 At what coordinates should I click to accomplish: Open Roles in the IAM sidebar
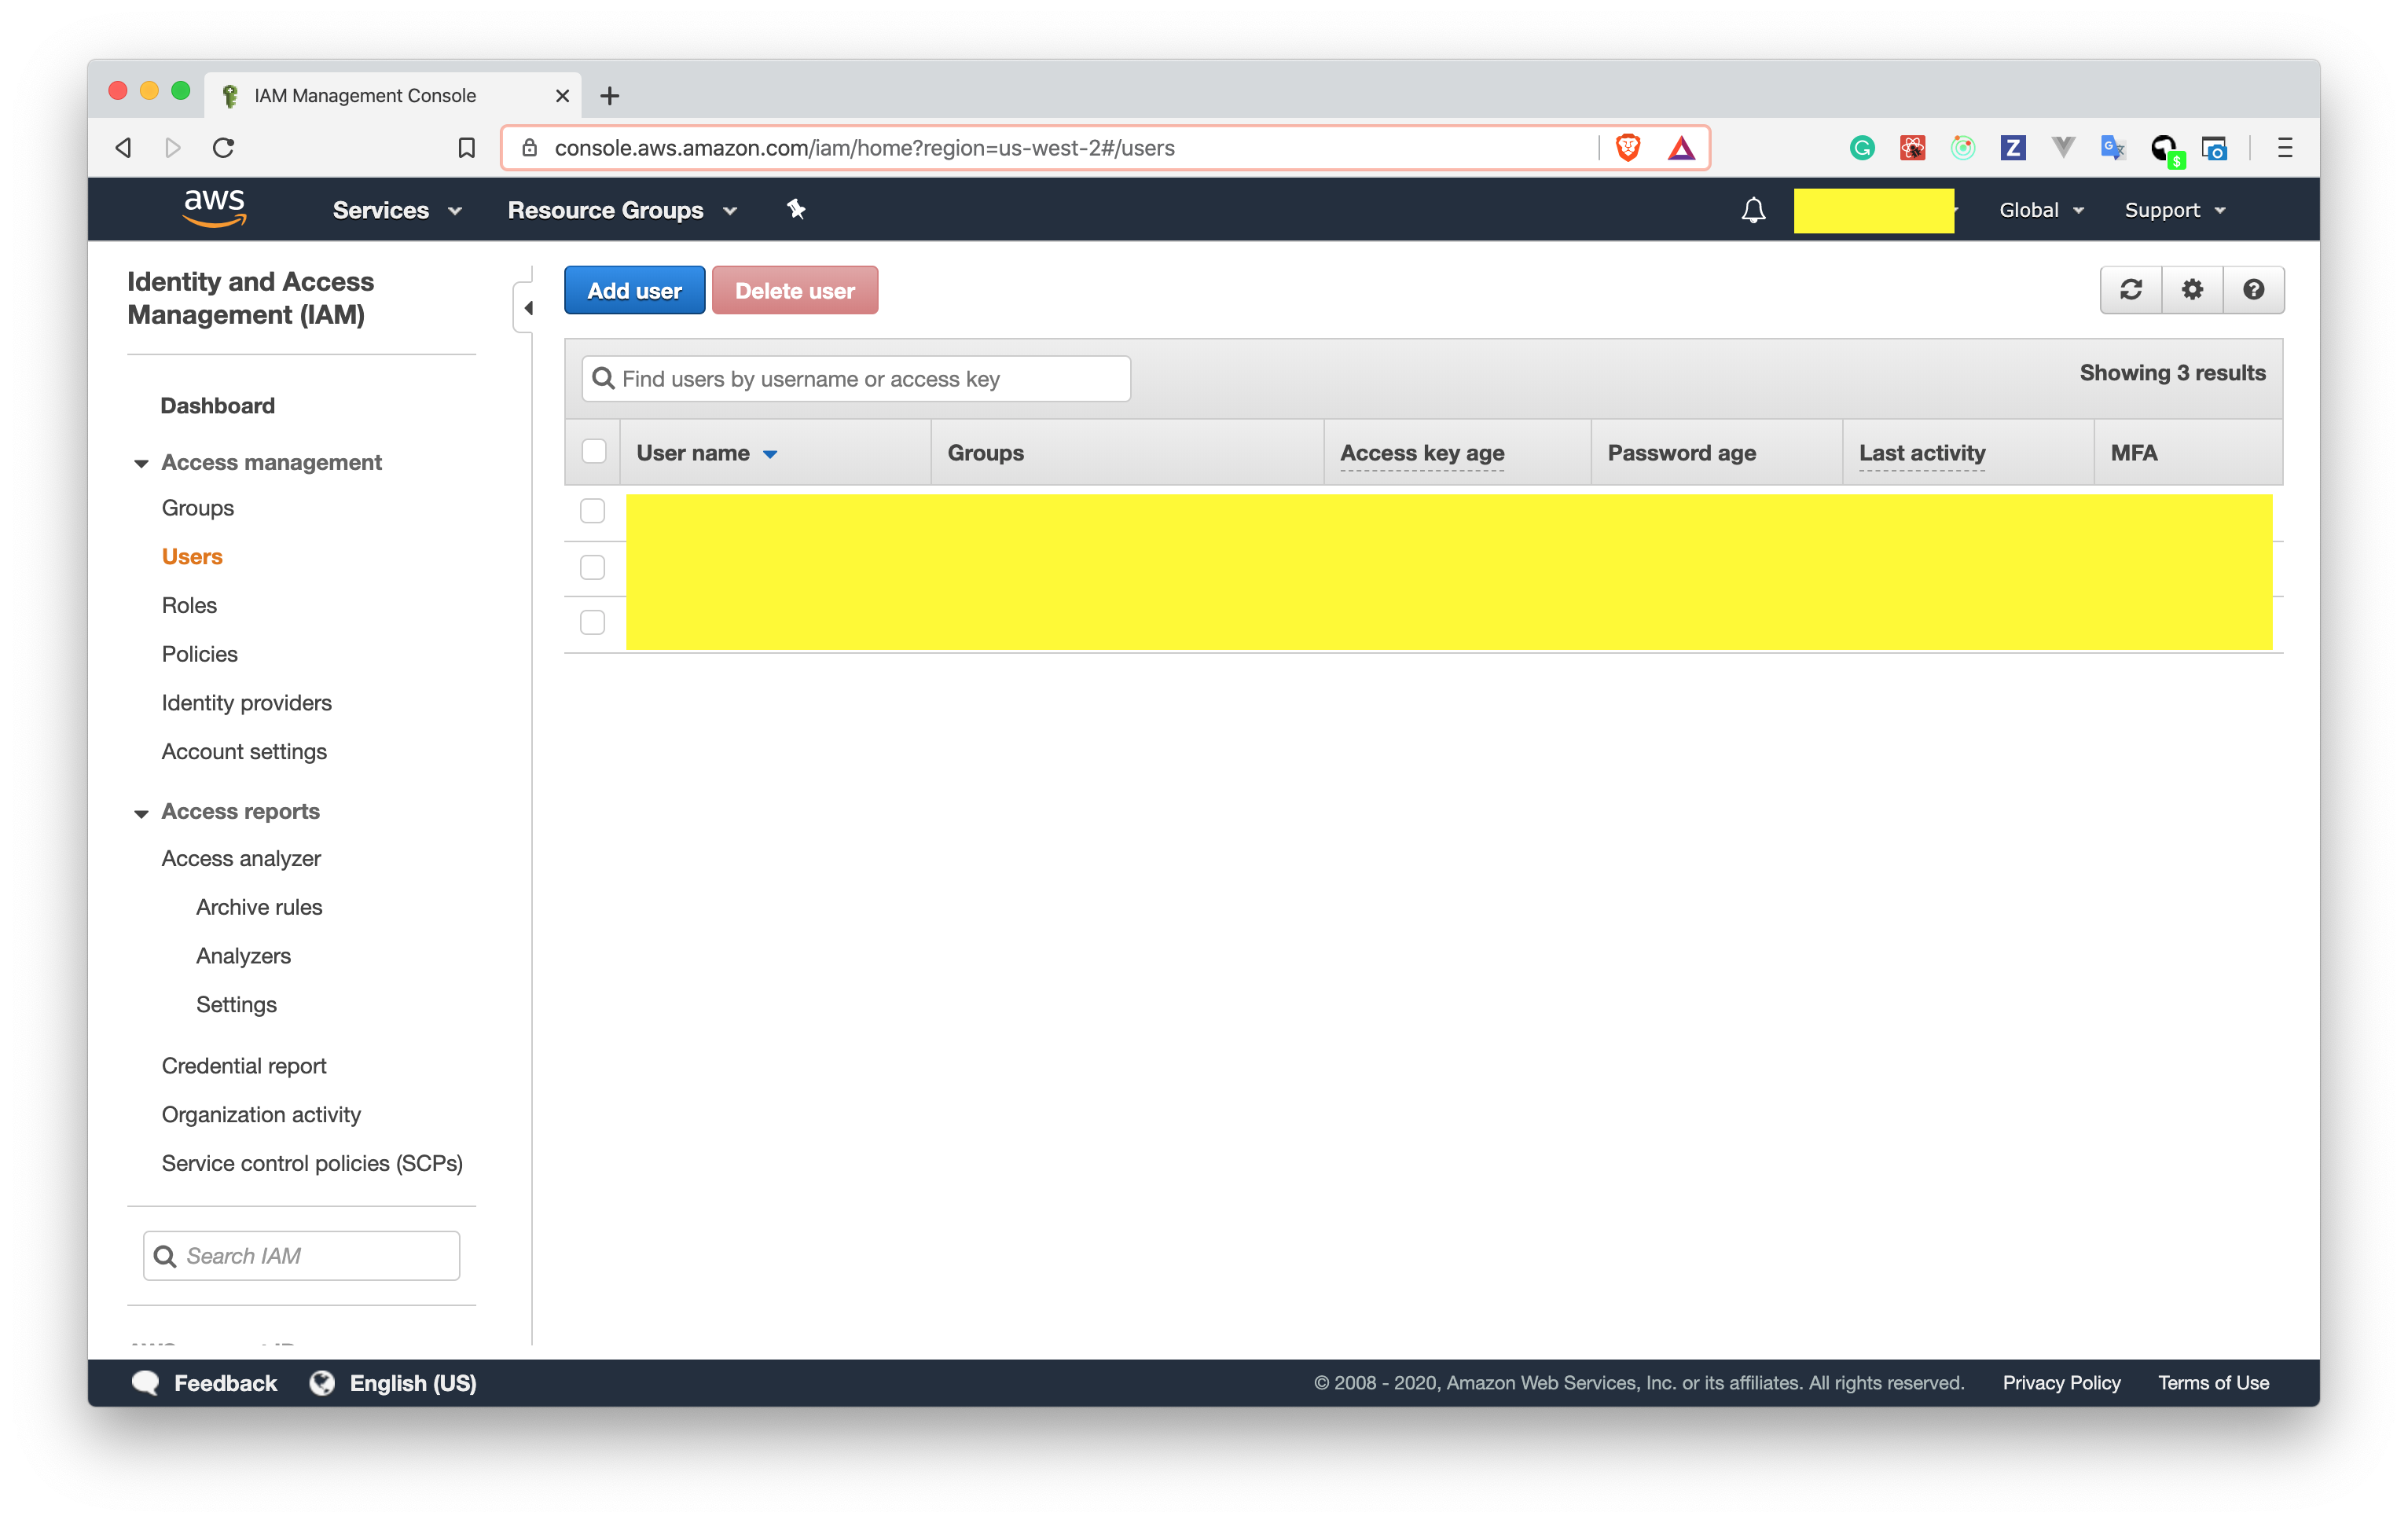[x=189, y=605]
